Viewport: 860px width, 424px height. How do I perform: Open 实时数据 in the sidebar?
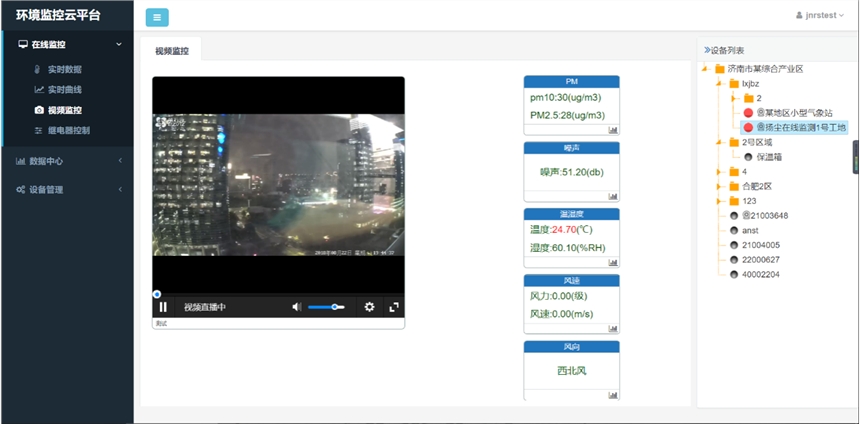click(x=64, y=69)
